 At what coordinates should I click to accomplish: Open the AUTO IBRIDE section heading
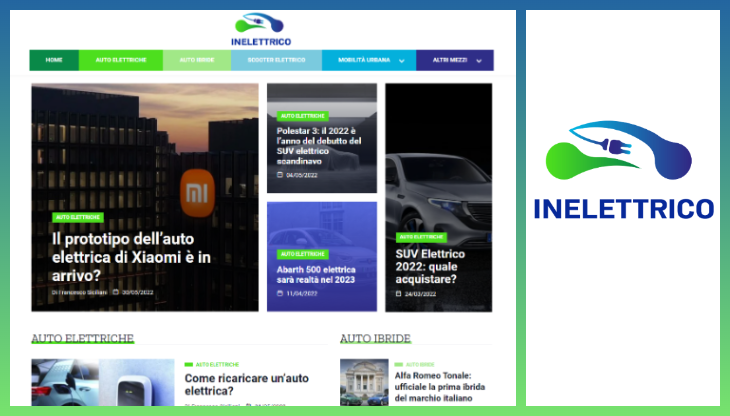pyautogui.click(x=375, y=338)
